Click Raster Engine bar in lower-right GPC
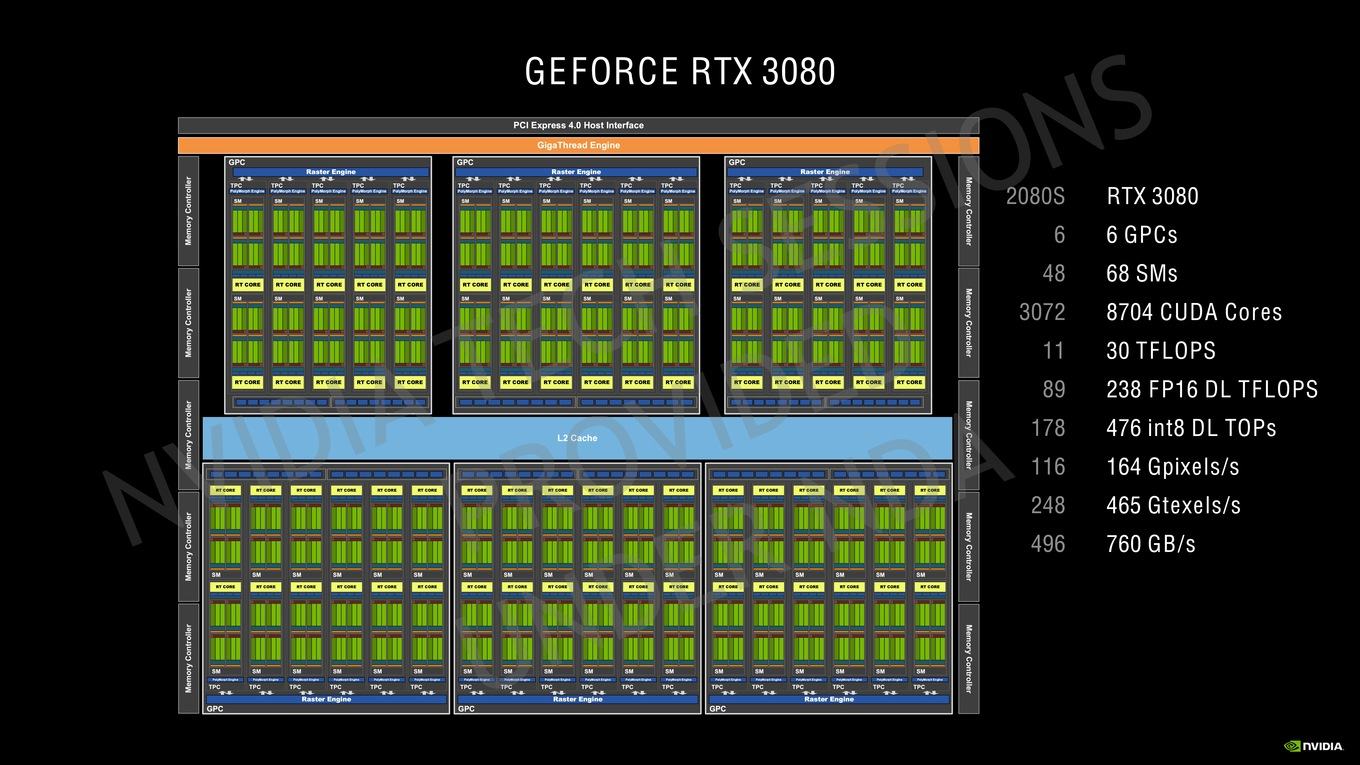The width and height of the screenshot is (1360, 765). (x=829, y=699)
